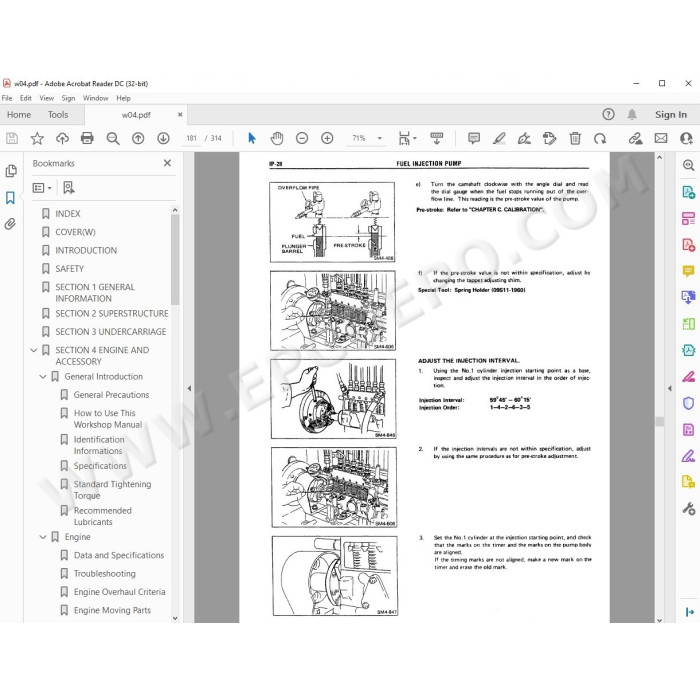Open the zoom level dropdown arrow

pos(380,138)
